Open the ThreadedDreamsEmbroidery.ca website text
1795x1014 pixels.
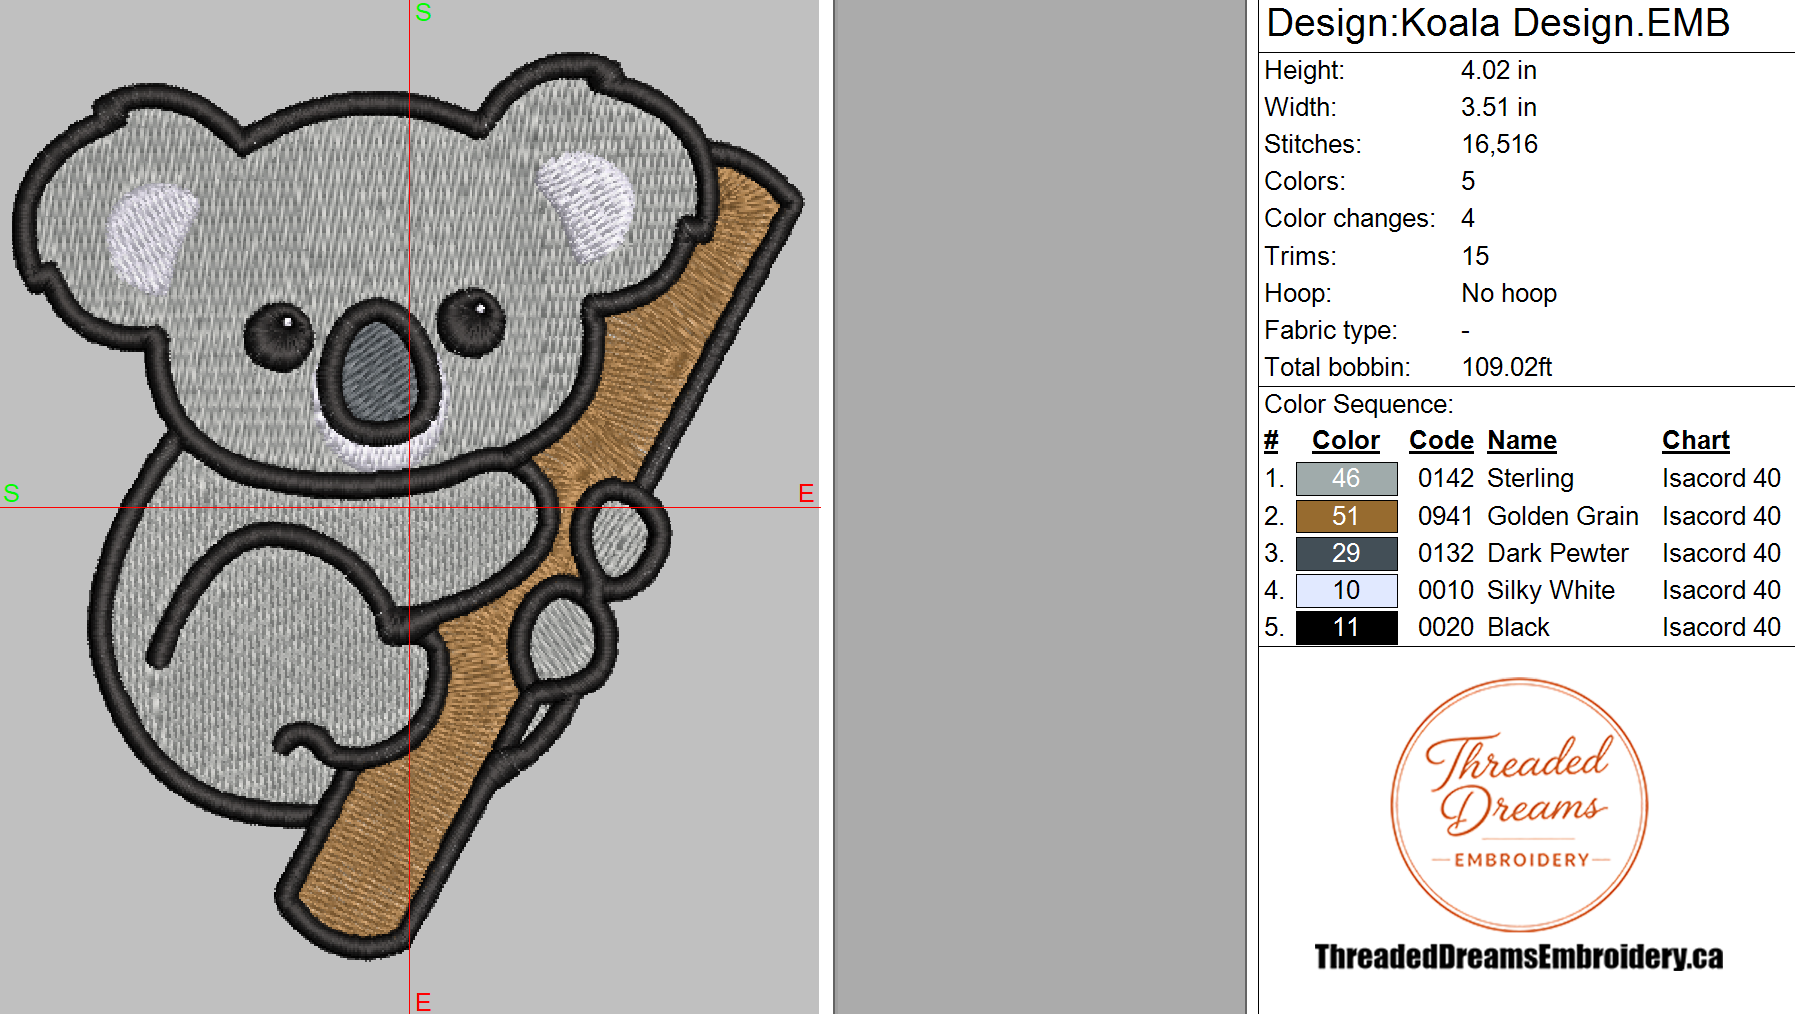[1519, 957]
